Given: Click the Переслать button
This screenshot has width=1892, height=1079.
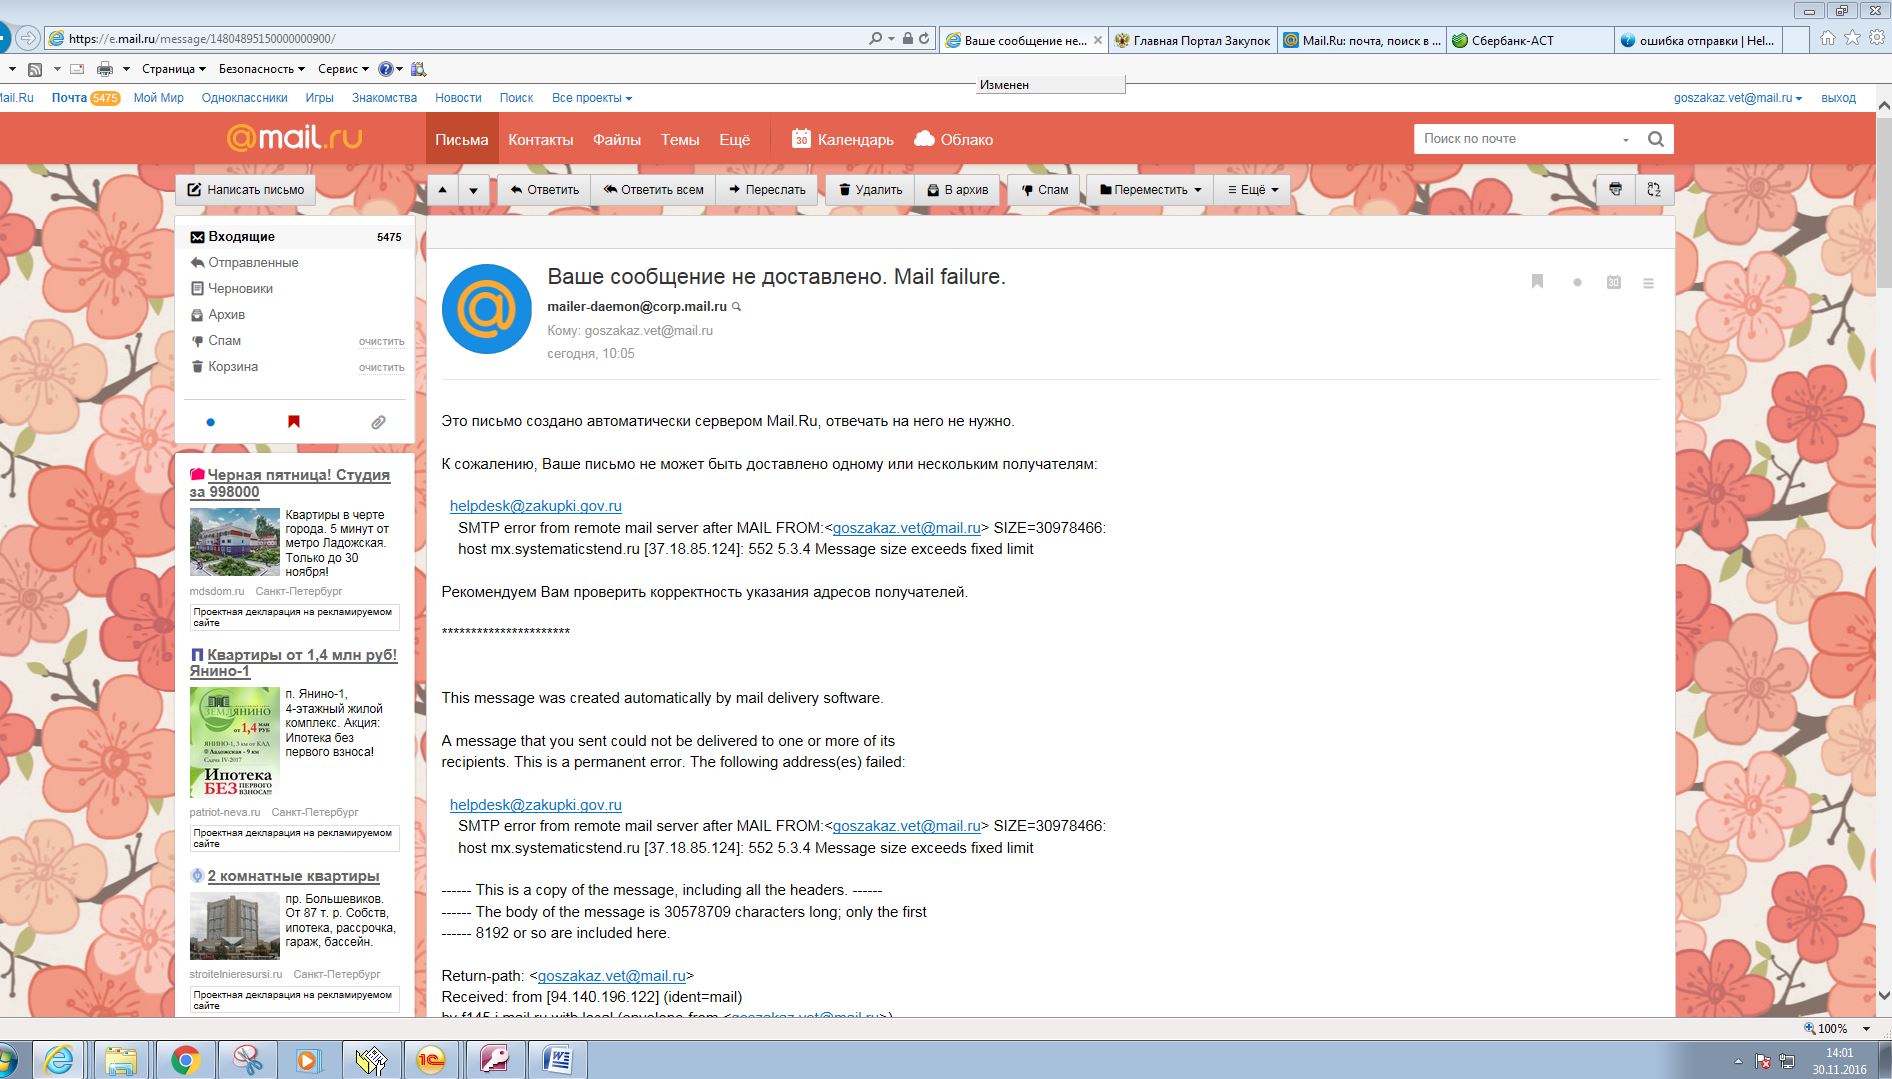Looking at the screenshot, I should [x=767, y=189].
